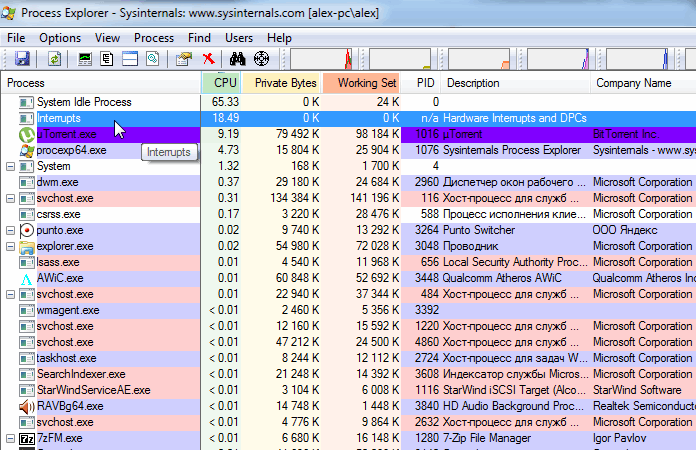Click the Igor Pavlov company name cell
Image resolution: width=696 pixels, height=450 pixels.
click(x=619, y=438)
